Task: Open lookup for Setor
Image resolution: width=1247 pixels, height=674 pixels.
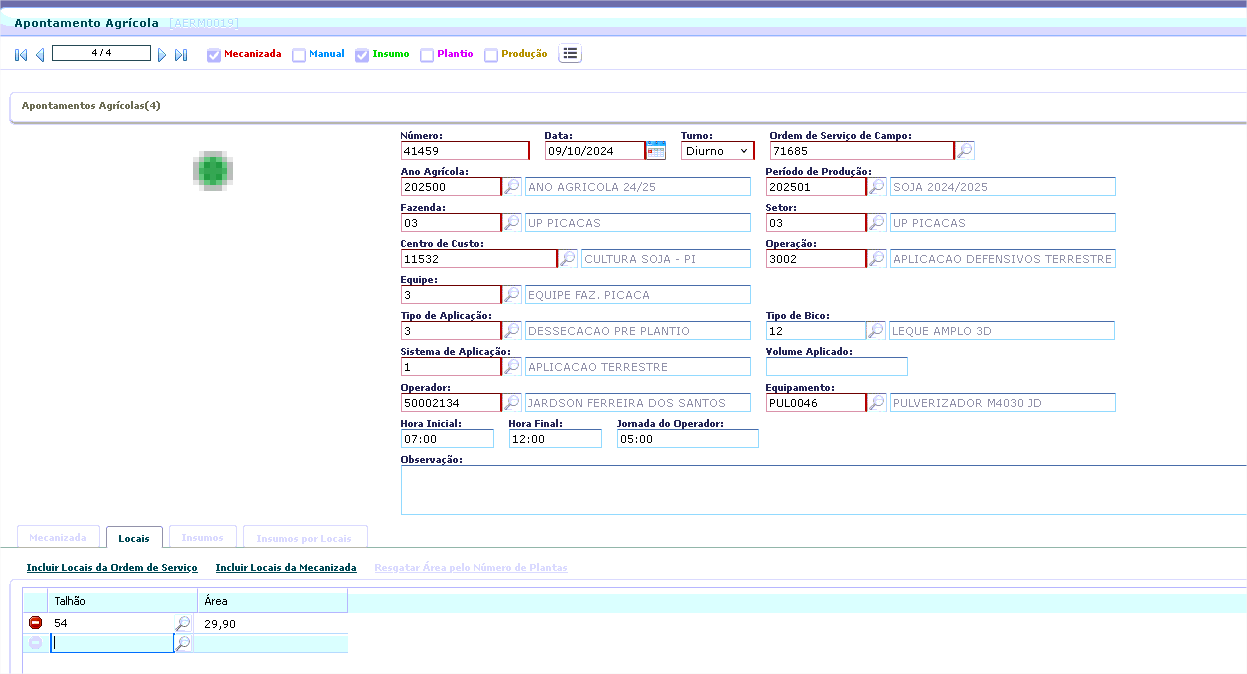Action: coord(876,223)
